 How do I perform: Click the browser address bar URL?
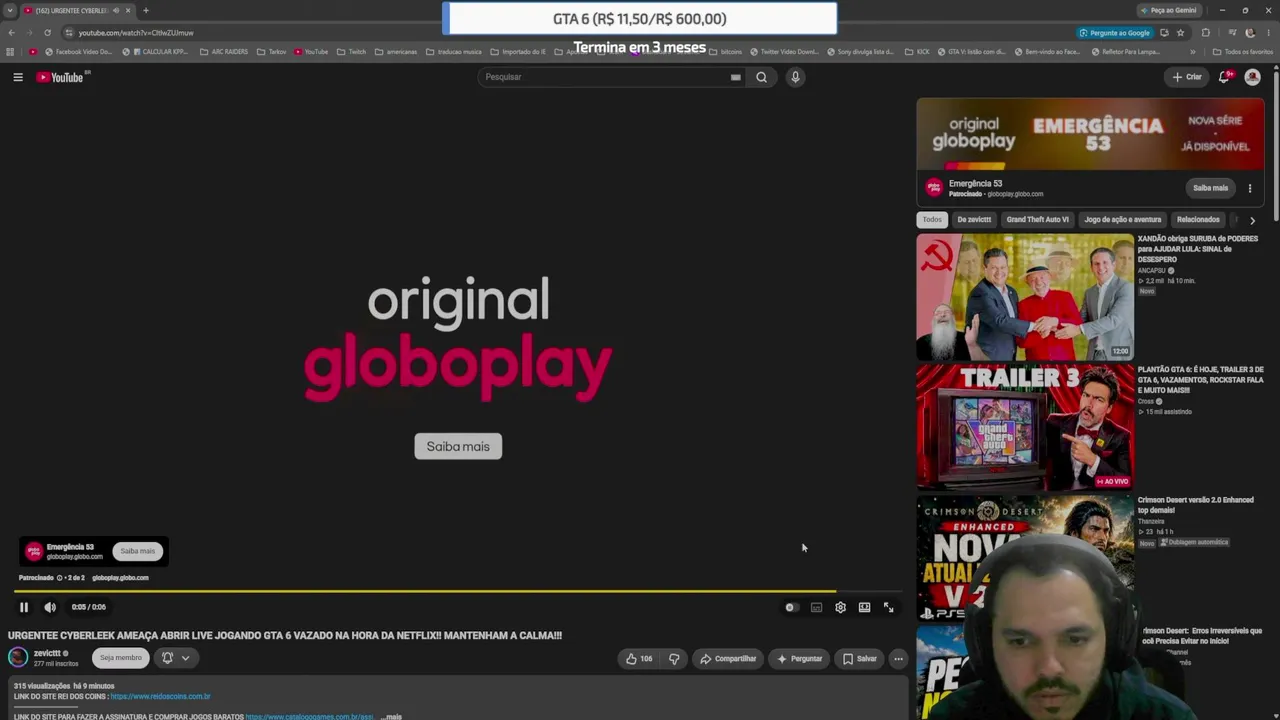136,33
